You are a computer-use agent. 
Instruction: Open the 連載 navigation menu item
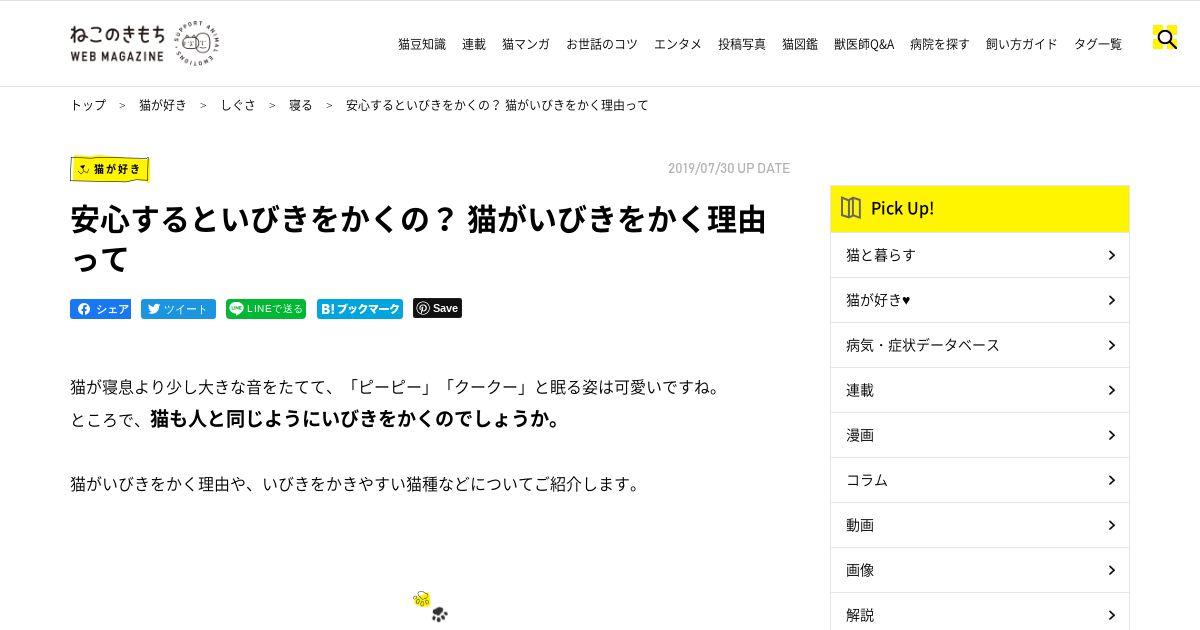tap(474, 44)
